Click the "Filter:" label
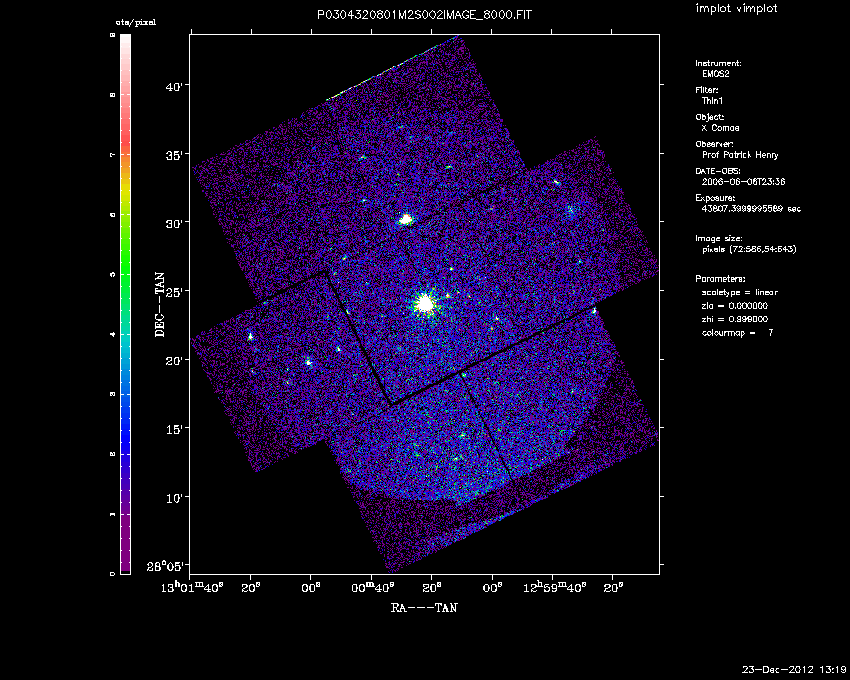Screen dimensions: 850x680 [x=707, y=90]
